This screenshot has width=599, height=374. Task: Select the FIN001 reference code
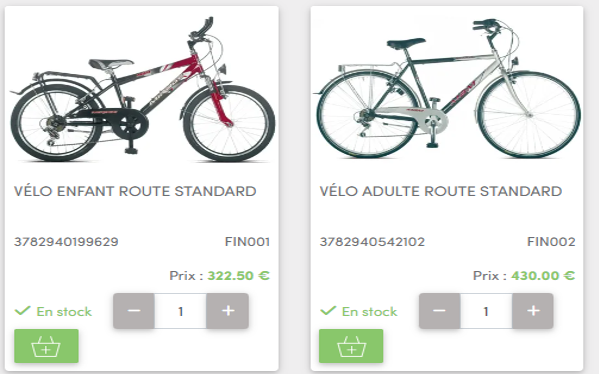click(x=247, y=242)
